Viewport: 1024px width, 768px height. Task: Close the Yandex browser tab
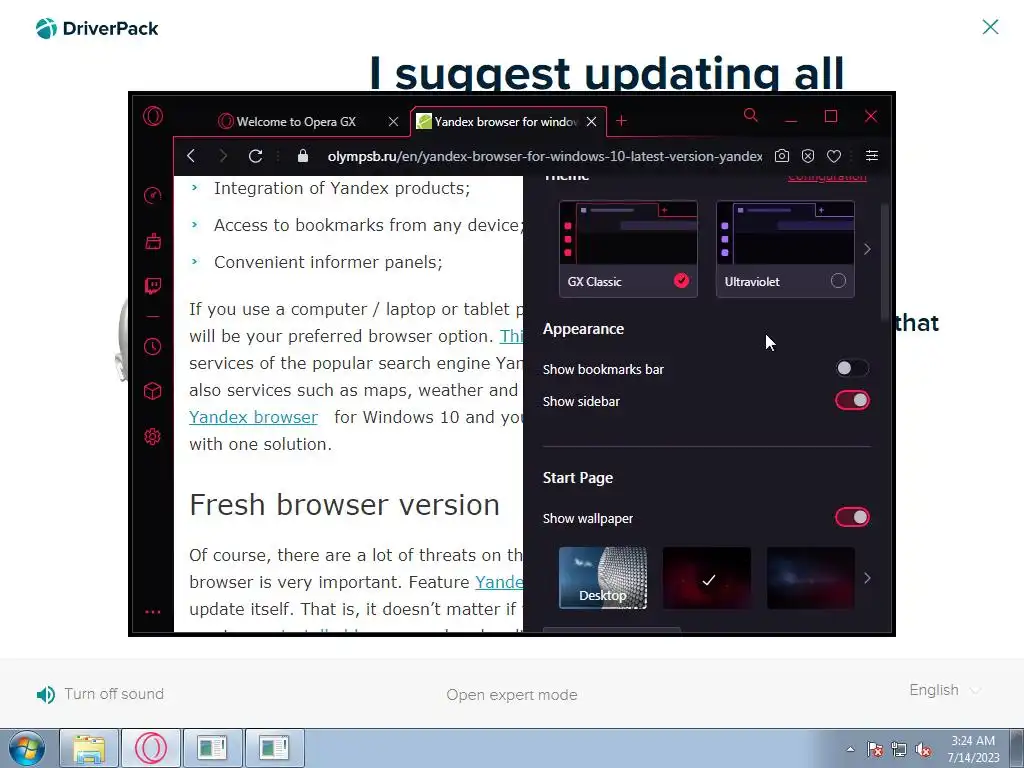click(x=591, y=121)
